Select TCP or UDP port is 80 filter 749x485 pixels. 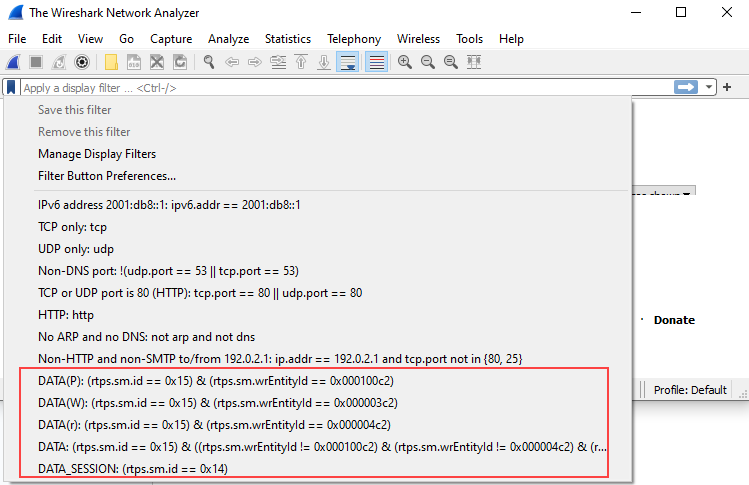[200, 293]
